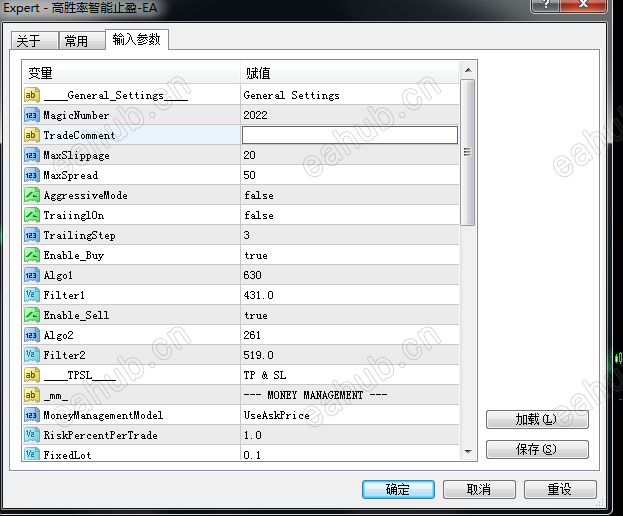Select RiskPercentPerTrade value 1.0
The width and height of the screenshot is (623, 516).
click(x=350, y=435)
